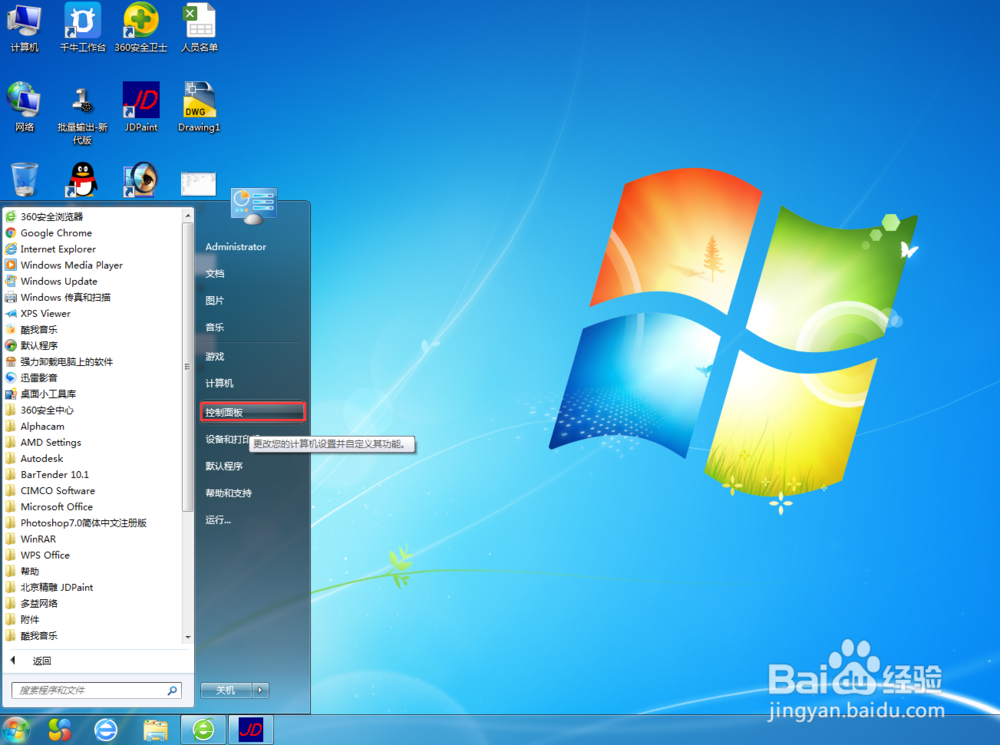
Task: Click the search magnifier icon
Action: coord(172,690)
